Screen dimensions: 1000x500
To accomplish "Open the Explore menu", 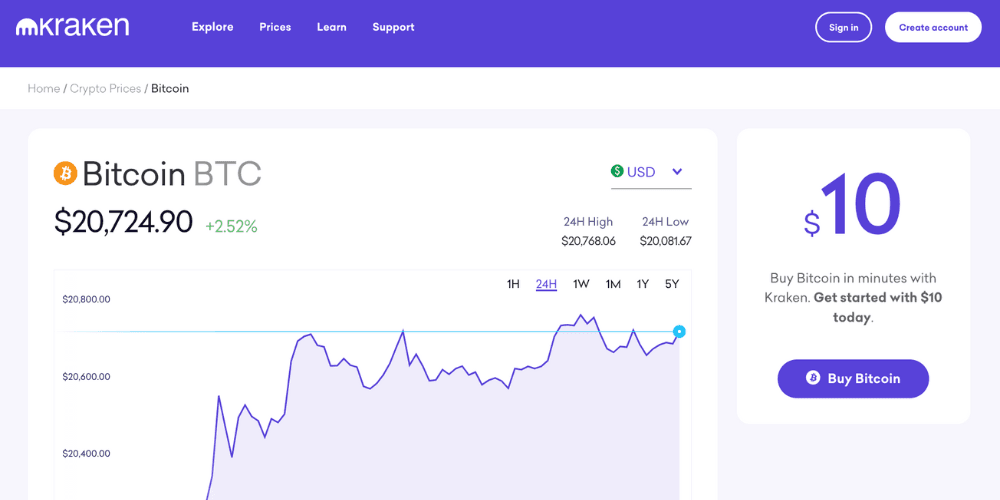I will point(212,27).
